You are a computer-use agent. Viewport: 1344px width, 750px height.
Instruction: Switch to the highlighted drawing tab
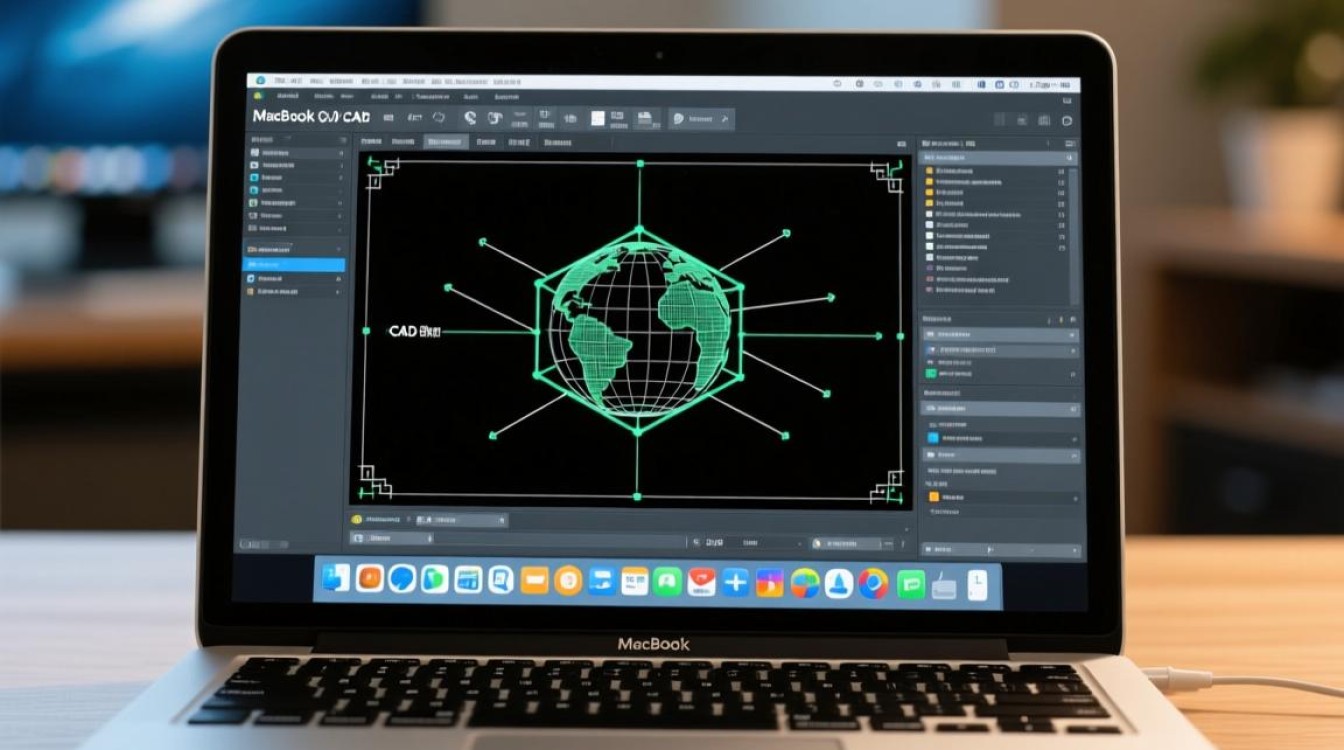pos(447,141)
